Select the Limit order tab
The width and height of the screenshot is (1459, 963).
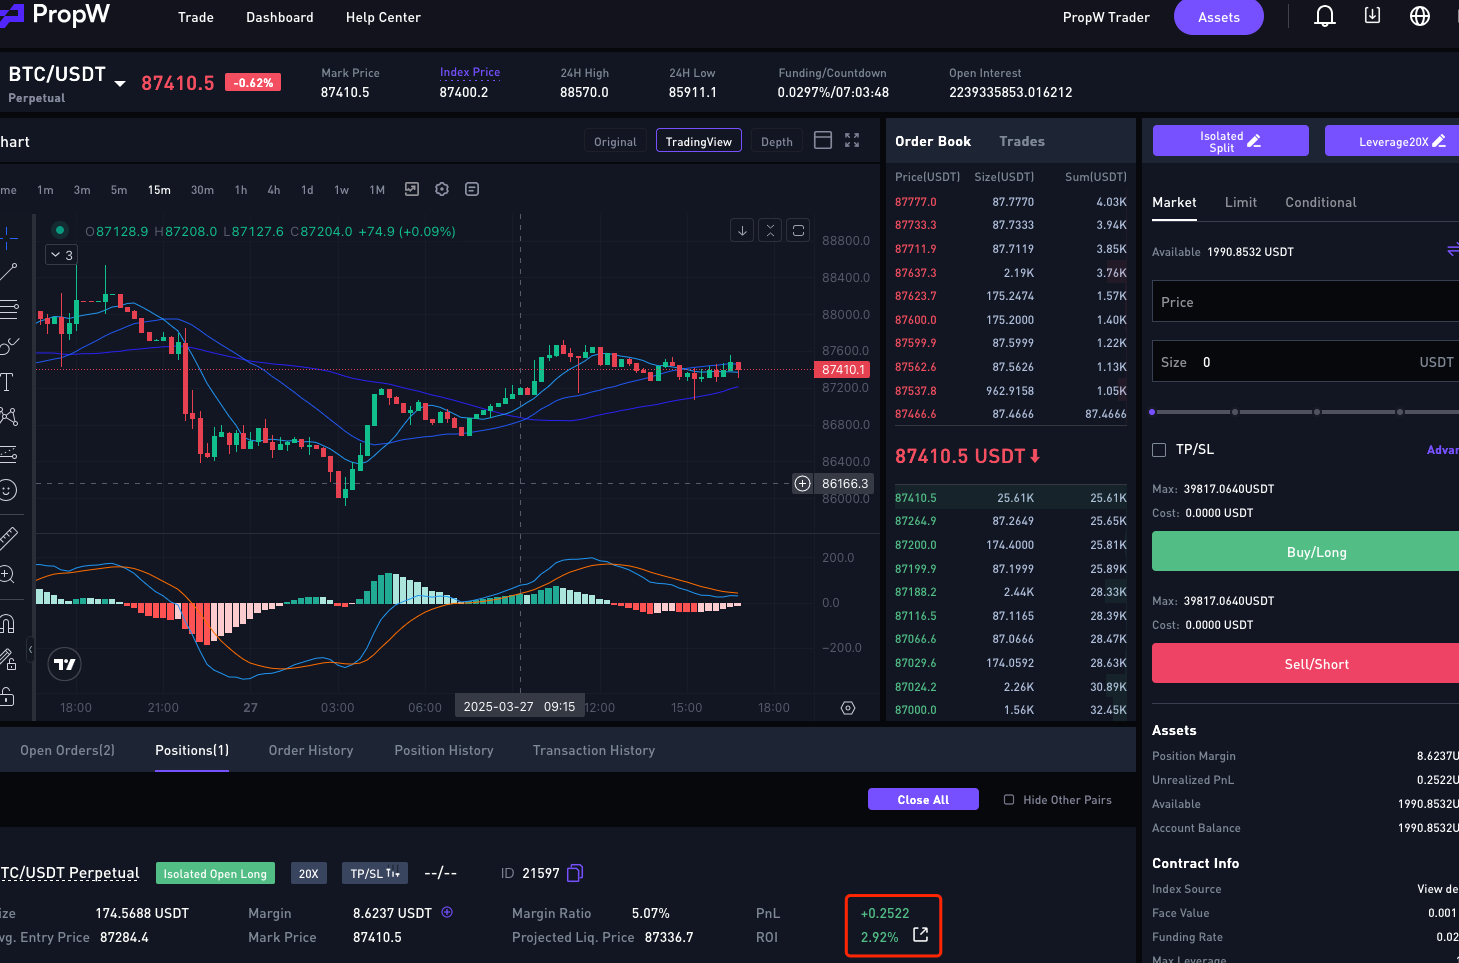pos(1241,202)
